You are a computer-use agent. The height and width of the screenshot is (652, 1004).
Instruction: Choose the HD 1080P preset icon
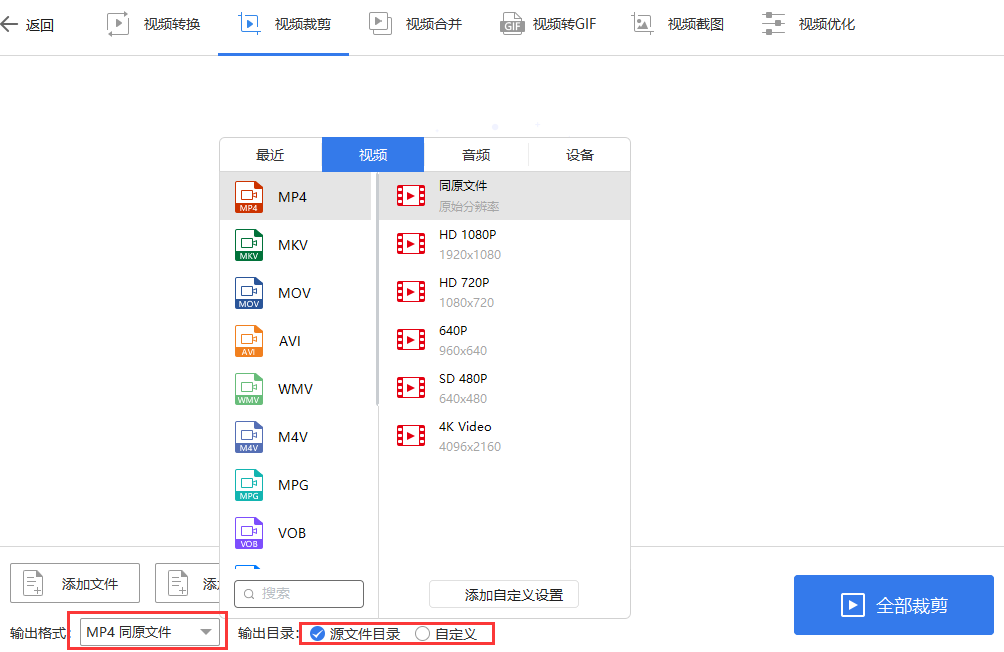[x=410, y=243]
